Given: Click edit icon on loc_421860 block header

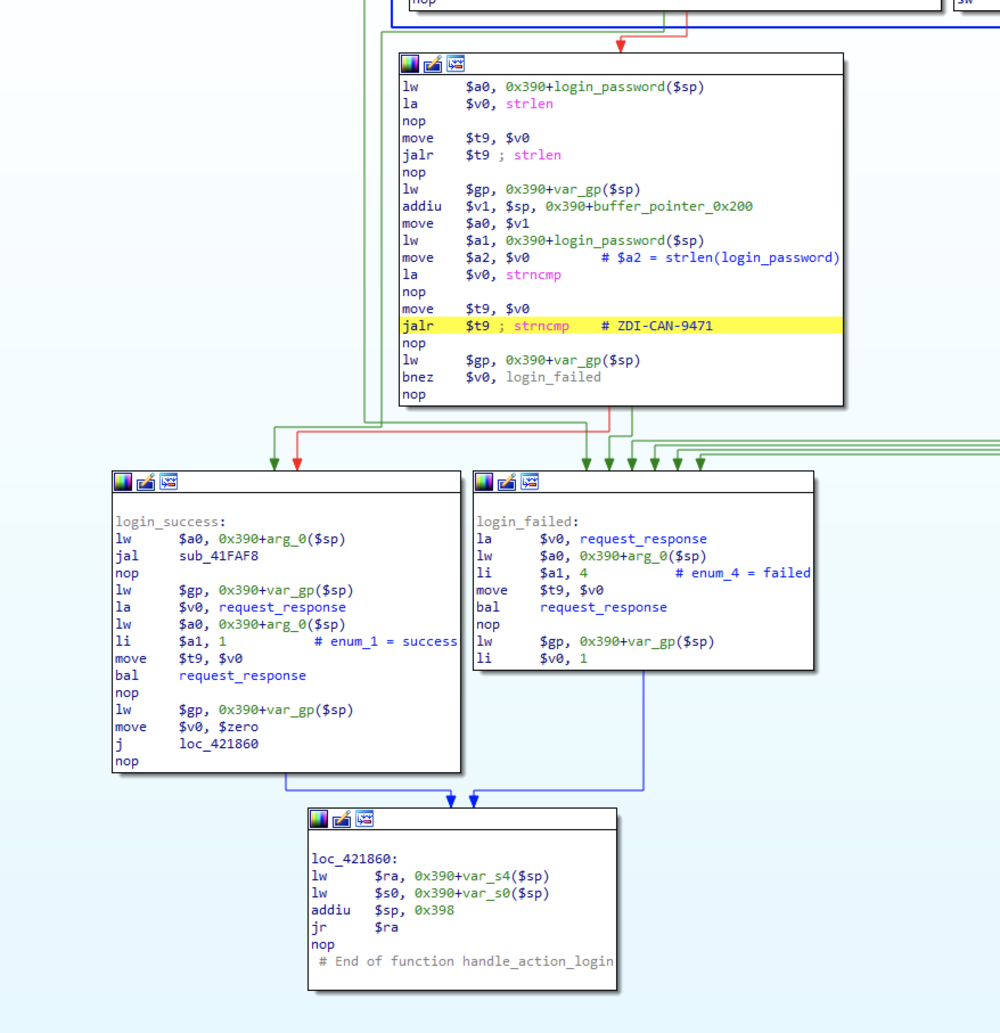Looking at the screenshot, I should [342, 819].
